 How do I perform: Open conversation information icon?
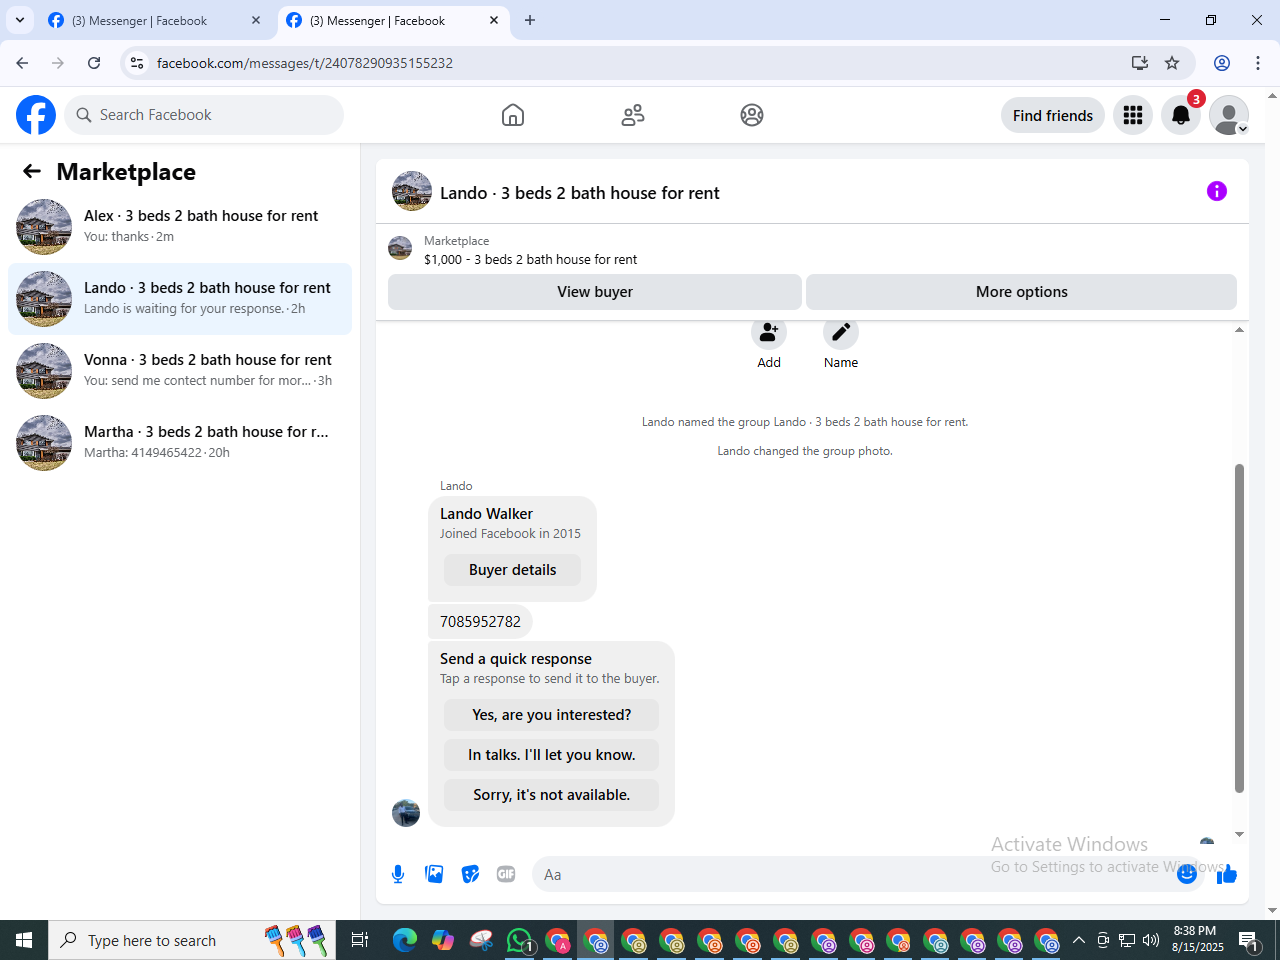(1217, 191)
